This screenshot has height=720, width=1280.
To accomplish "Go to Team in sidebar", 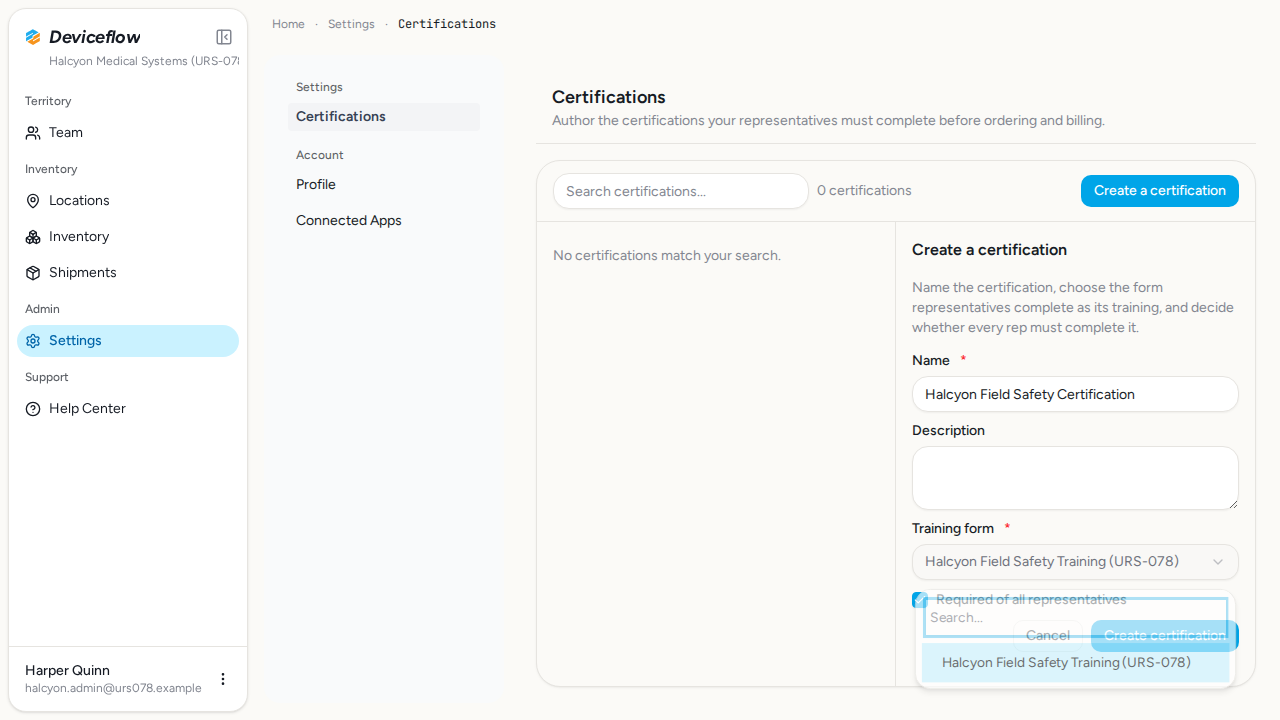I will click(x=128, y=133).
